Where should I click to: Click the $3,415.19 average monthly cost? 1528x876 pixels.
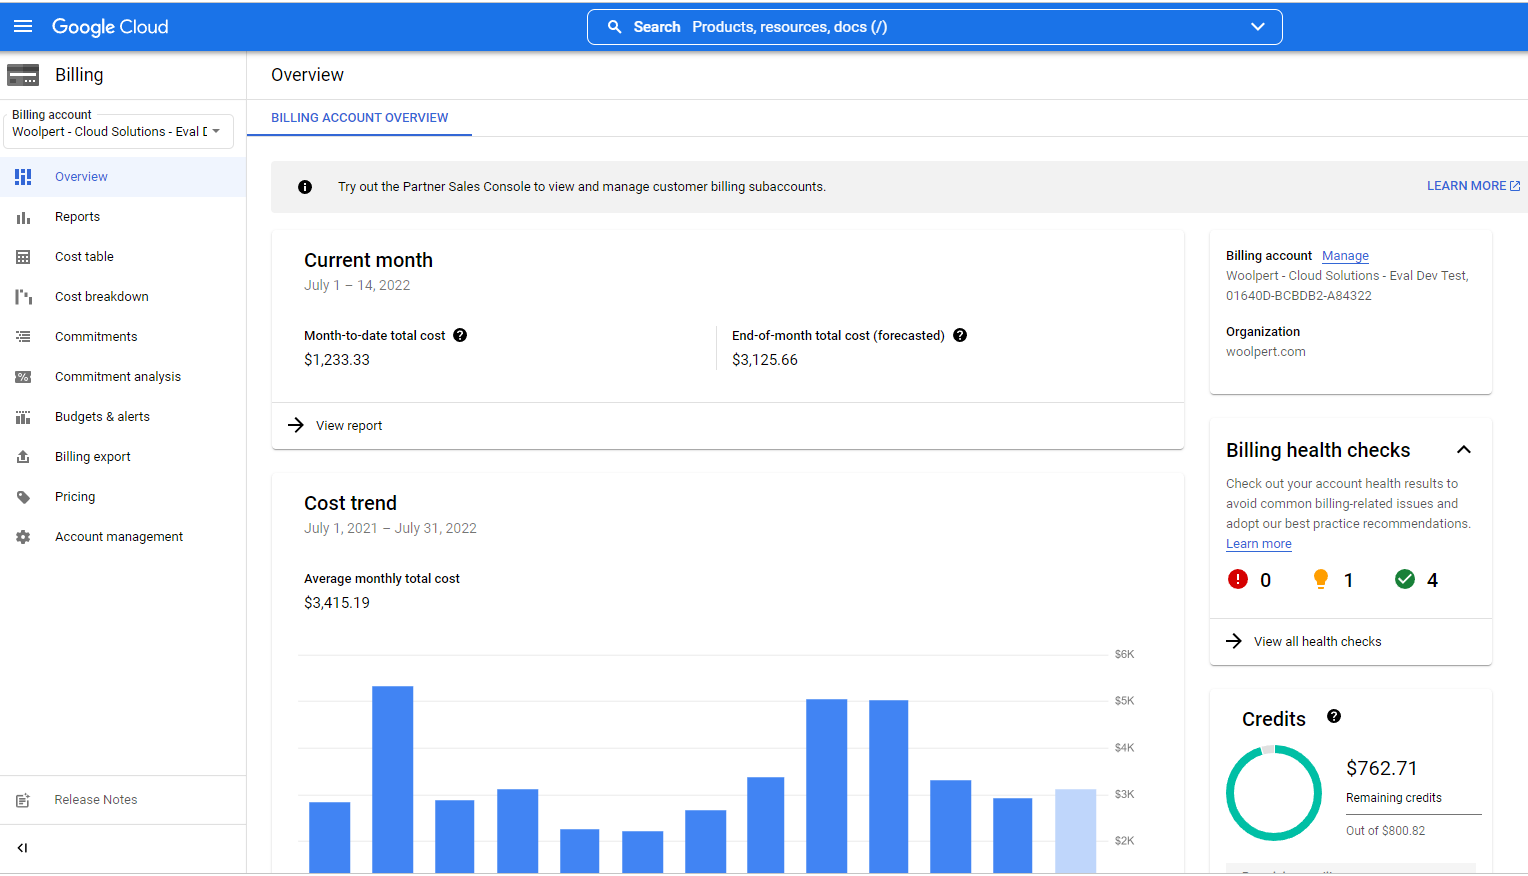tap(337, 603)
